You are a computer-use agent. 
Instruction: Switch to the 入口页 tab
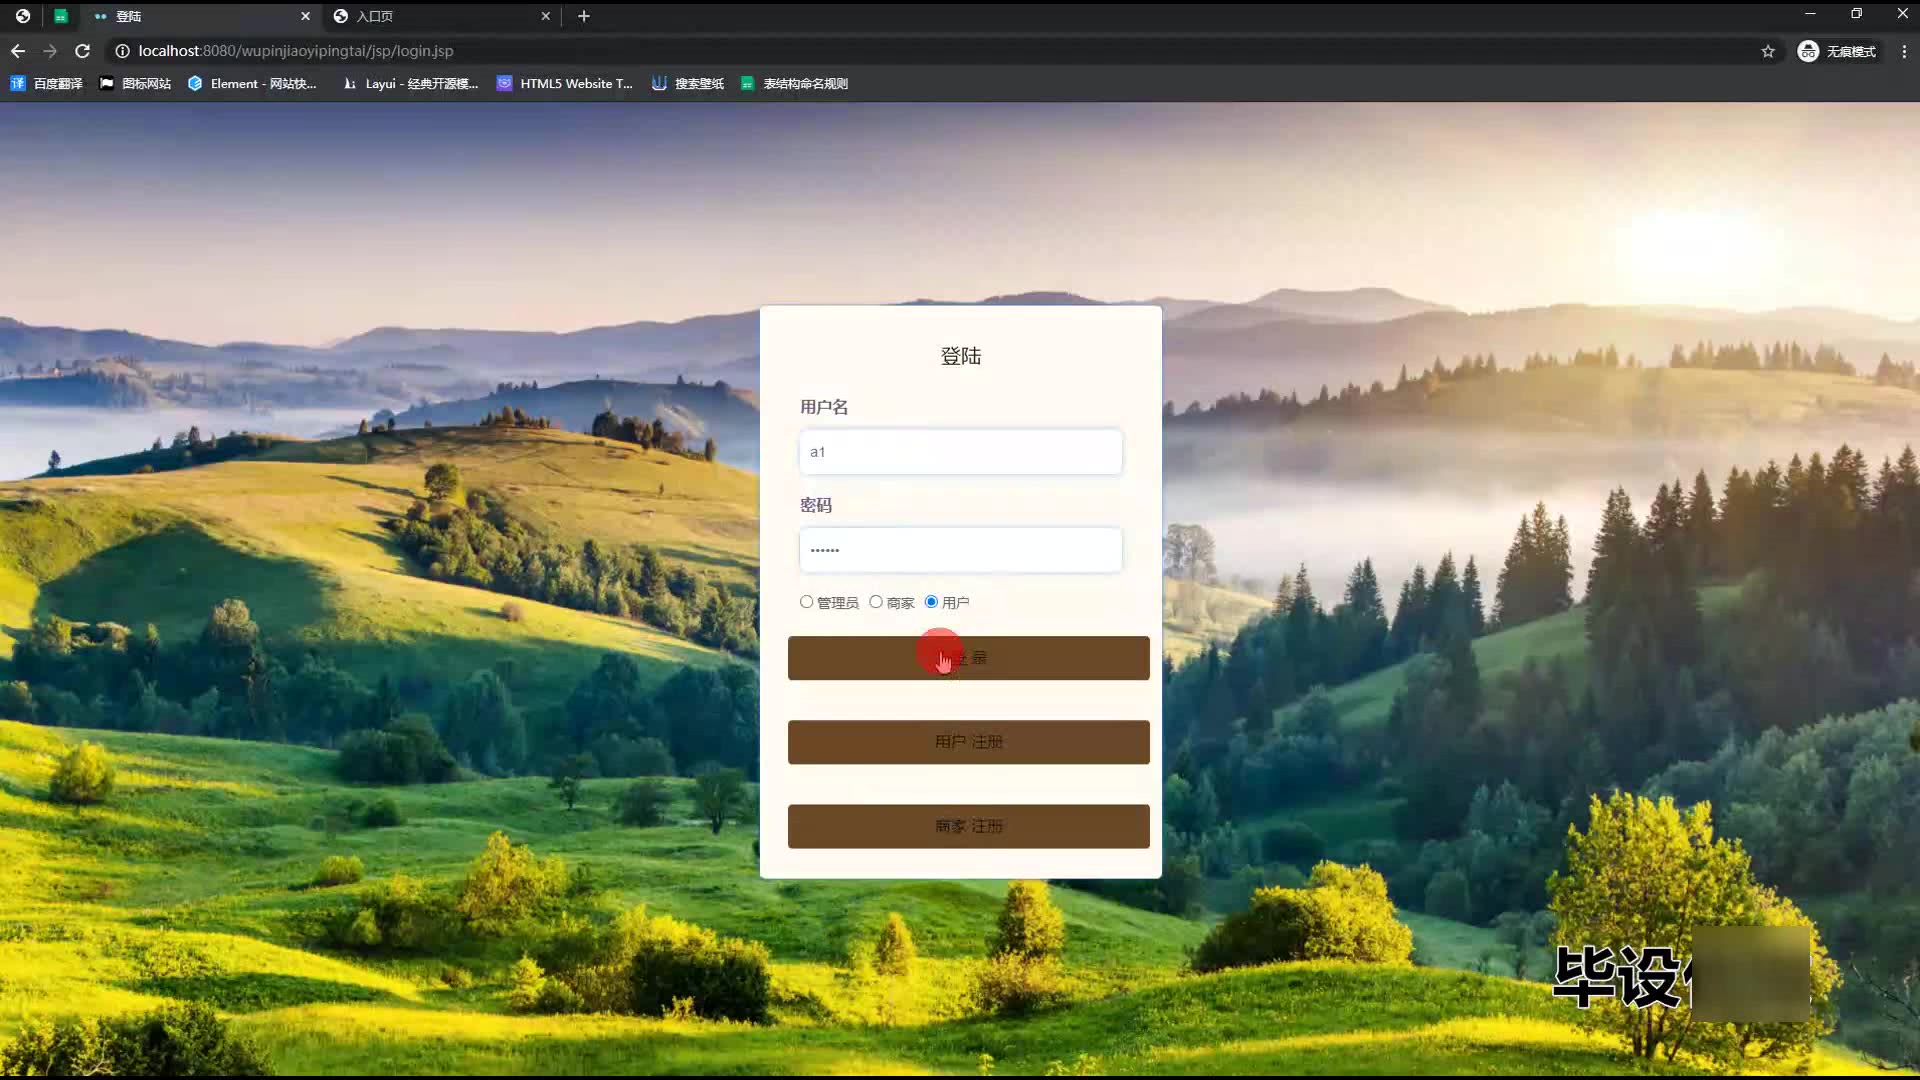(441, 16)
